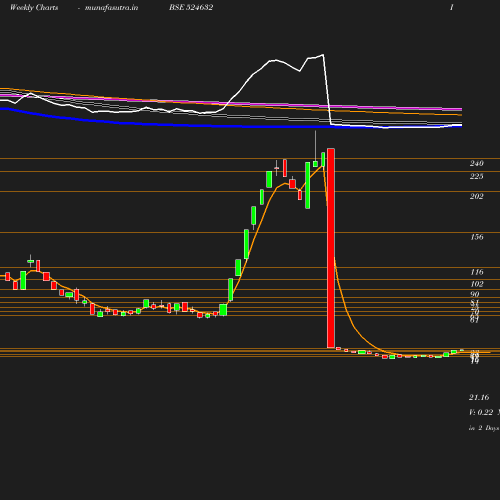Click the 225 price level label
500x500 pixels.
(477, 176)
